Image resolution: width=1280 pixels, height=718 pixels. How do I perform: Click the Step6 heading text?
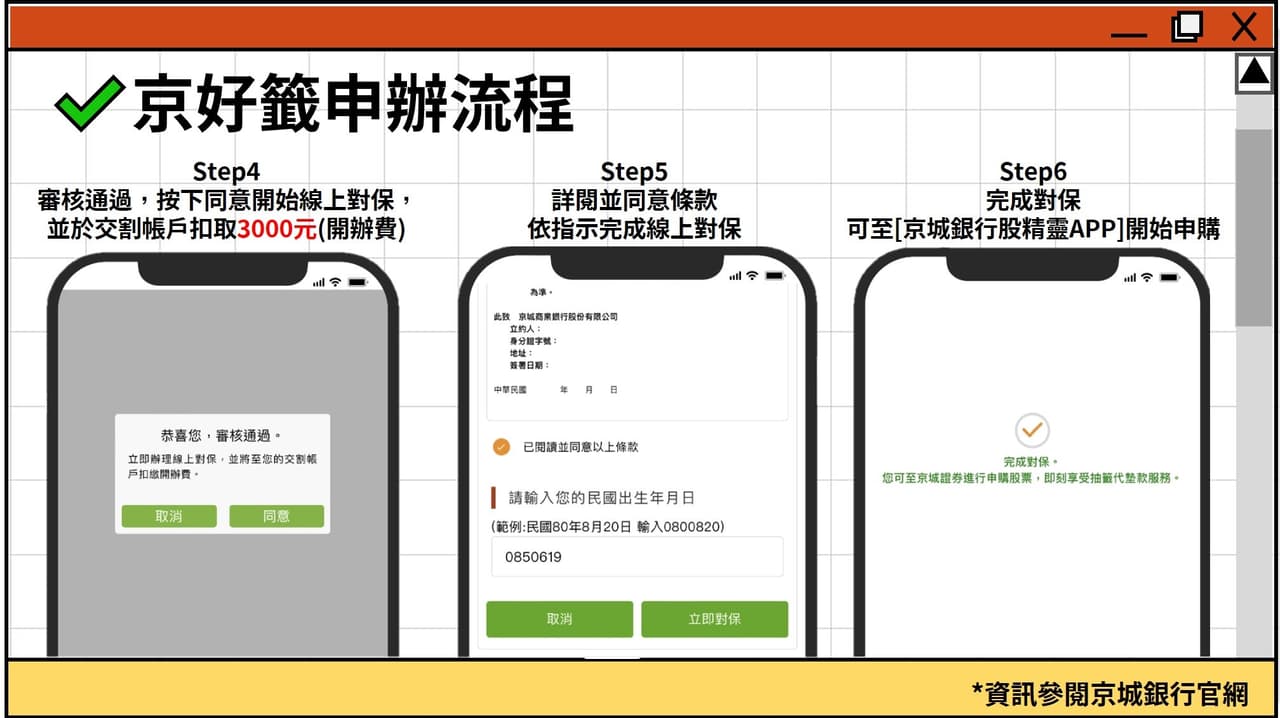1033,171
